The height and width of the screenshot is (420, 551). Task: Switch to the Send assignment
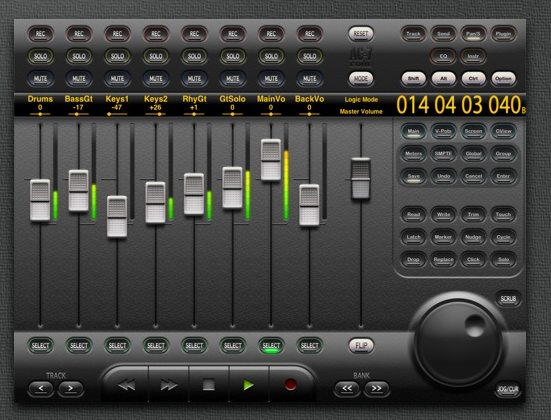point(443,34)
